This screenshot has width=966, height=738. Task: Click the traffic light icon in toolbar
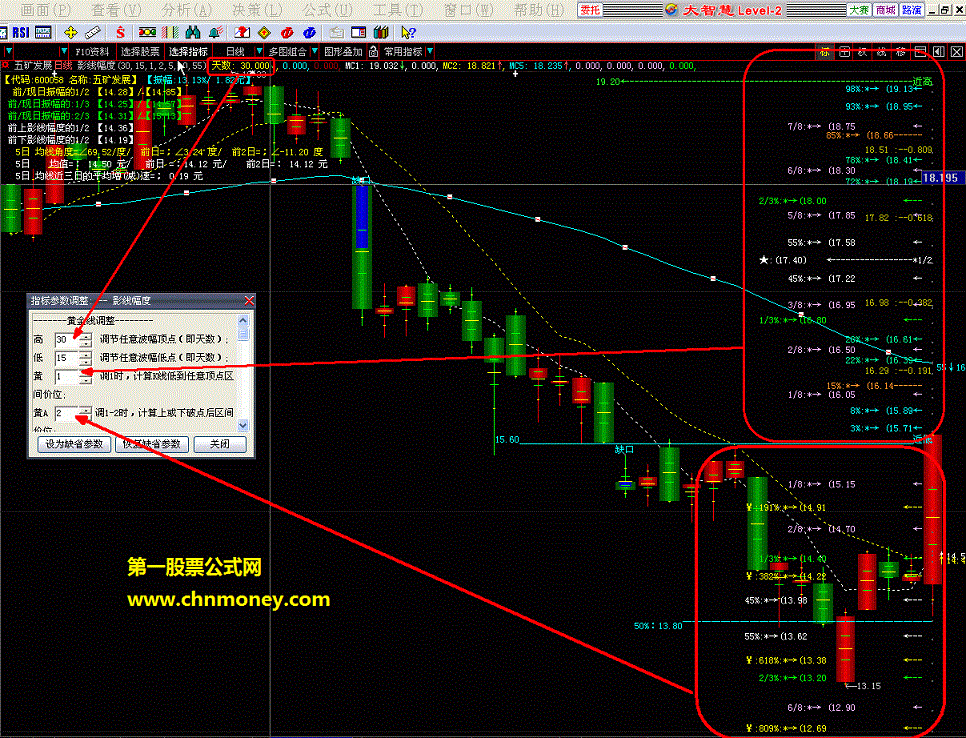[147, 32]
